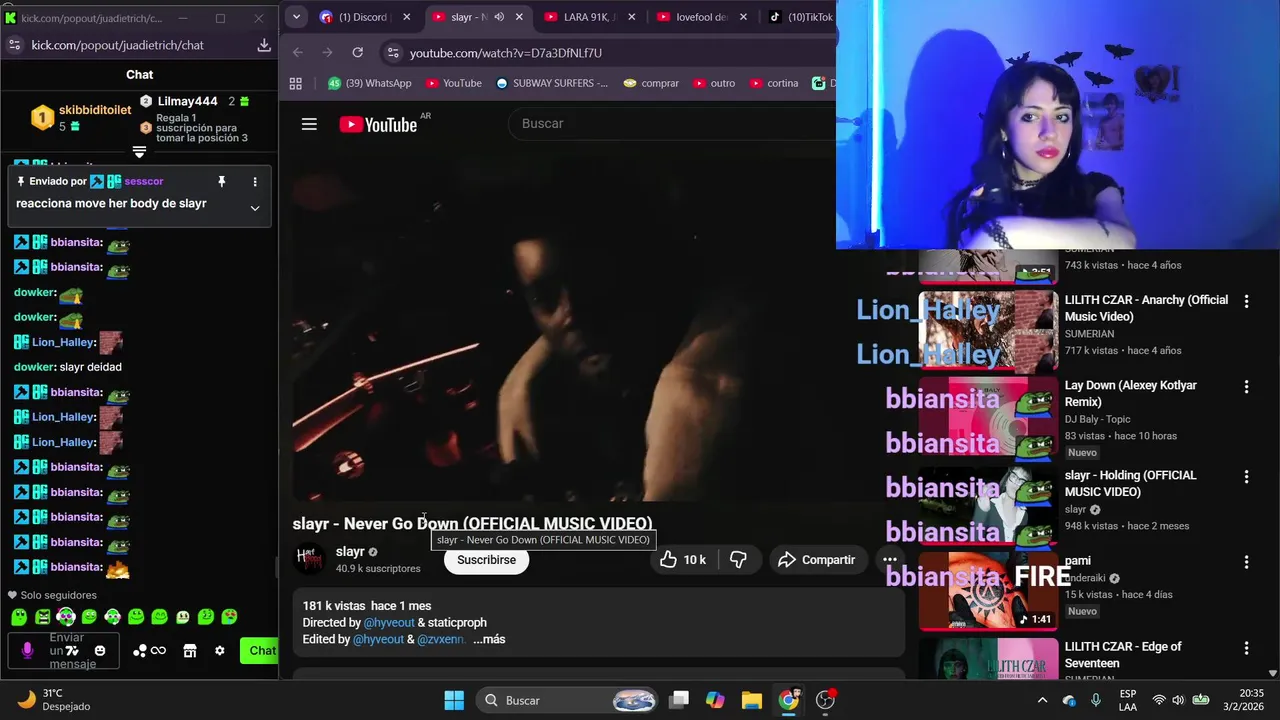Switch to the lovefool tab
This screenshot has height=720, width=1280.
click(x=704, y=17)
